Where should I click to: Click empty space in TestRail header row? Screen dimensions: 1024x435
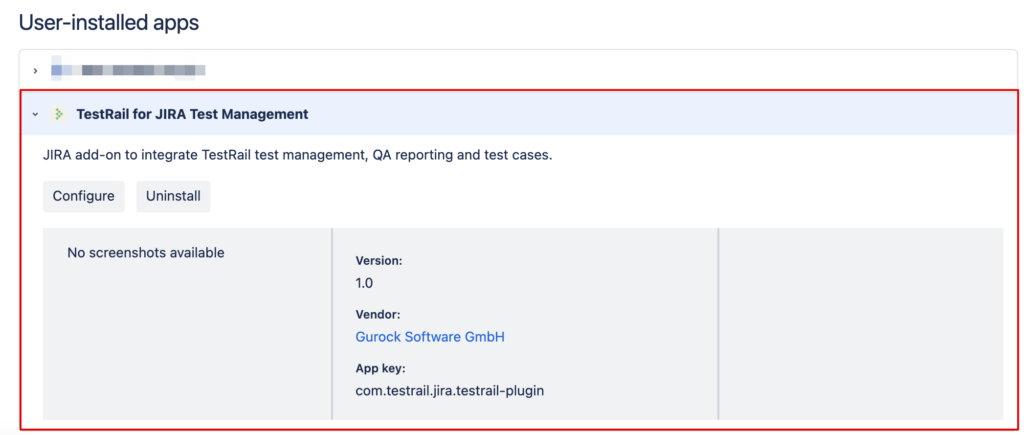click(x=650, y=114)
